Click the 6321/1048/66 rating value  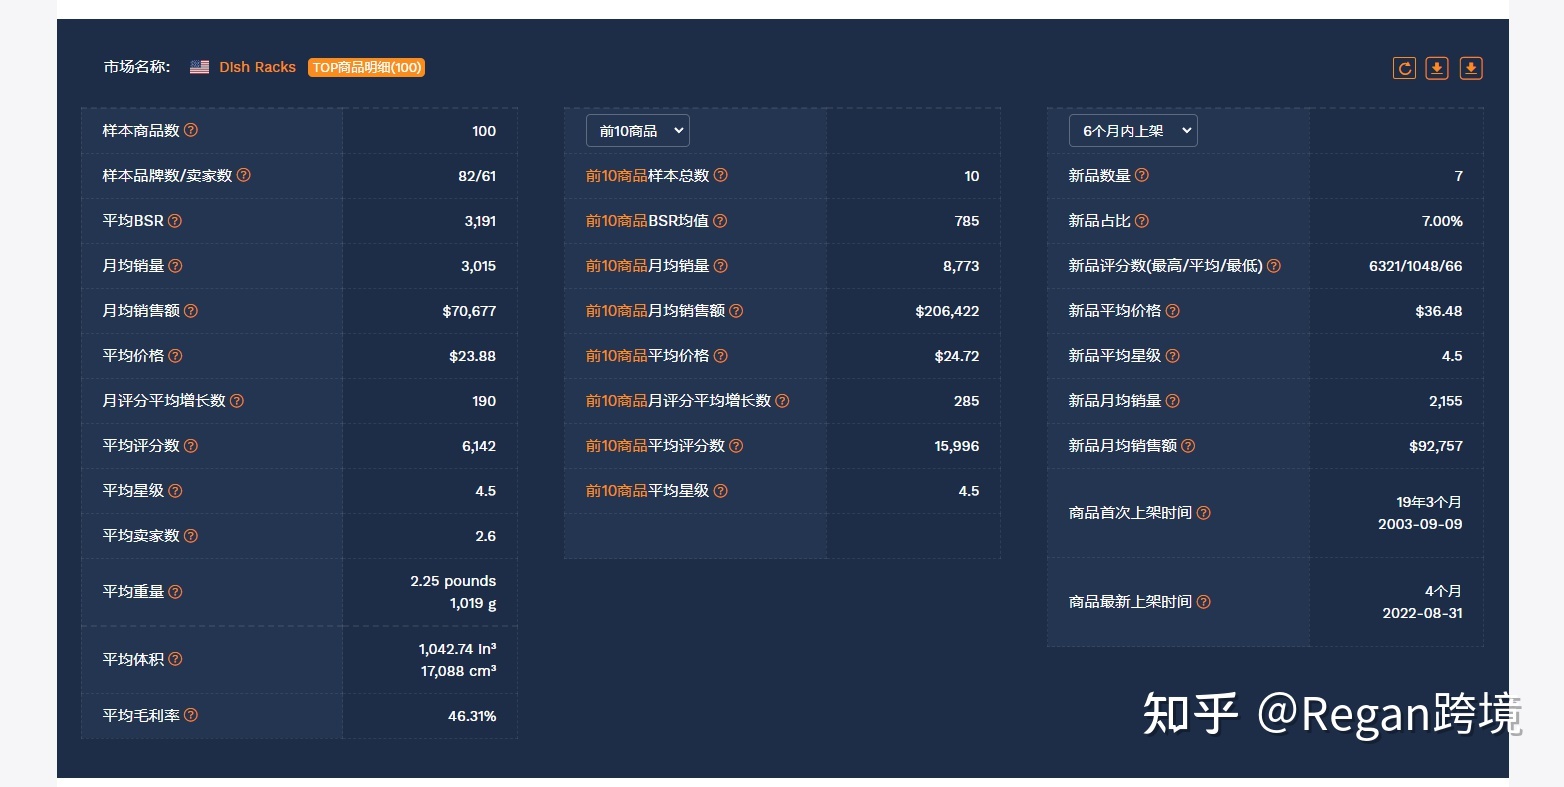pos(1416,266)
